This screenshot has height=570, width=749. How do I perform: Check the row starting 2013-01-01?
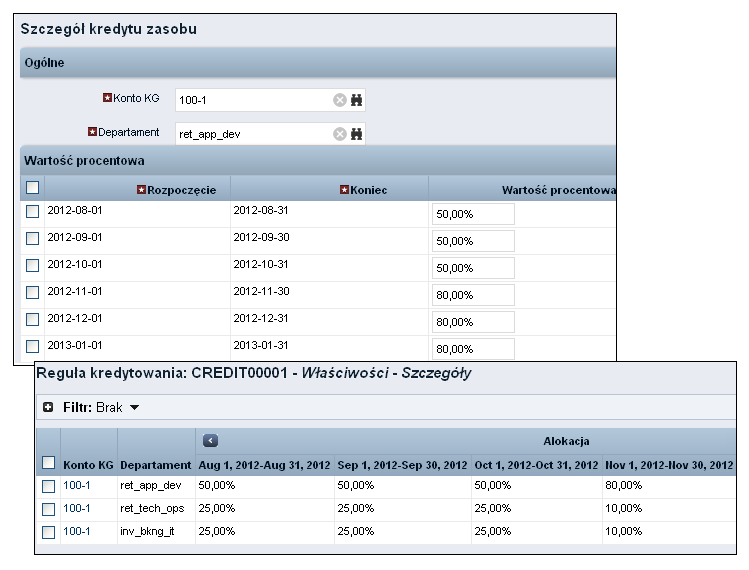tap(32, 346)
